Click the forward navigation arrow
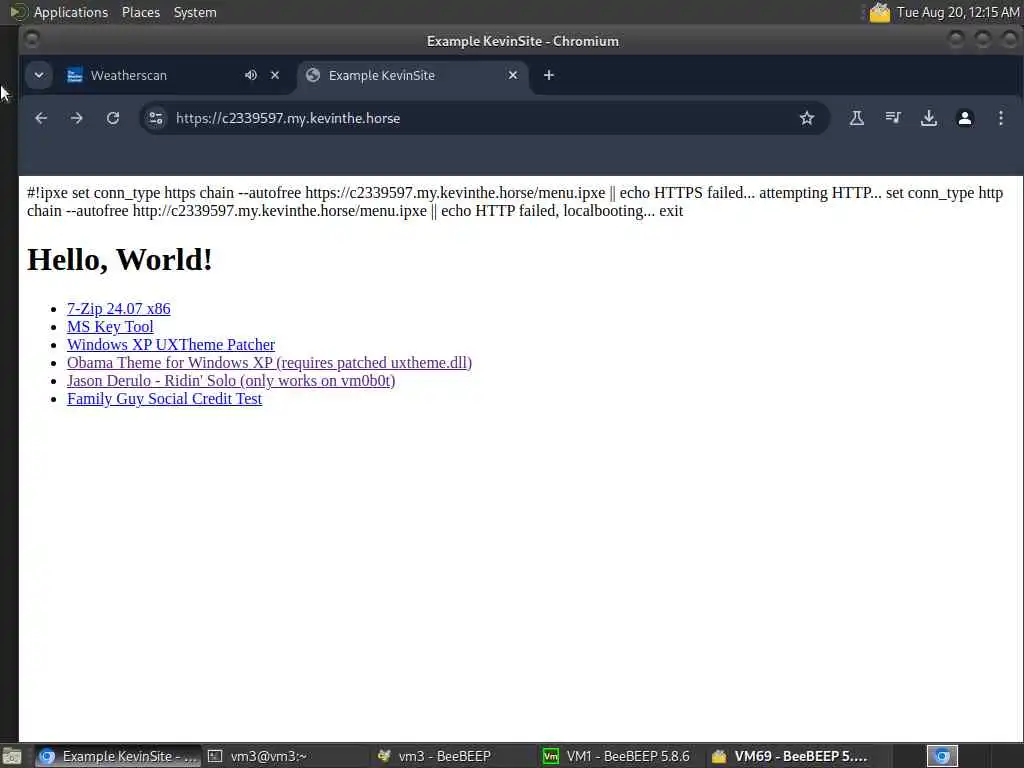Viewport: 1024px width, 768px height. click(x=76, y=118)
